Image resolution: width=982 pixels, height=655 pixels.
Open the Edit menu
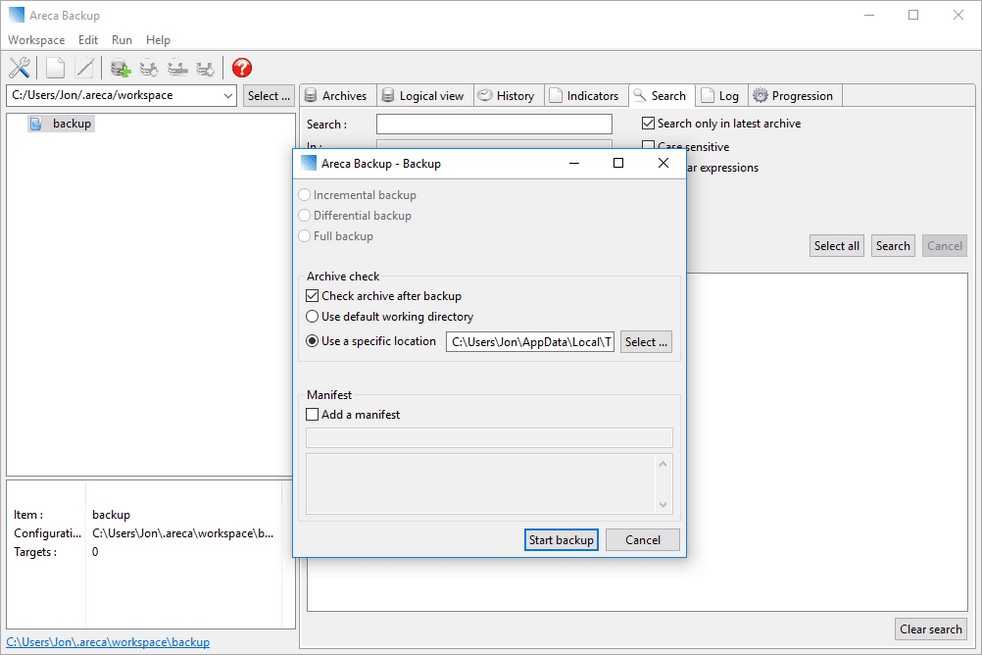pos(88,39)
